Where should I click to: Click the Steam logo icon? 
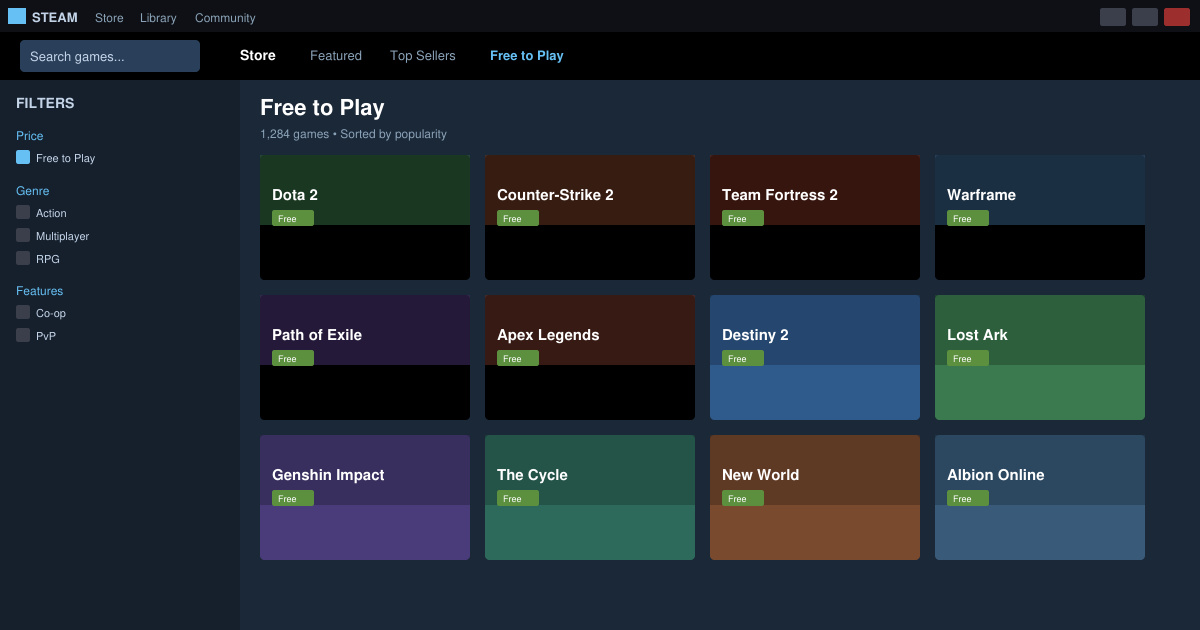pos(17,16)
